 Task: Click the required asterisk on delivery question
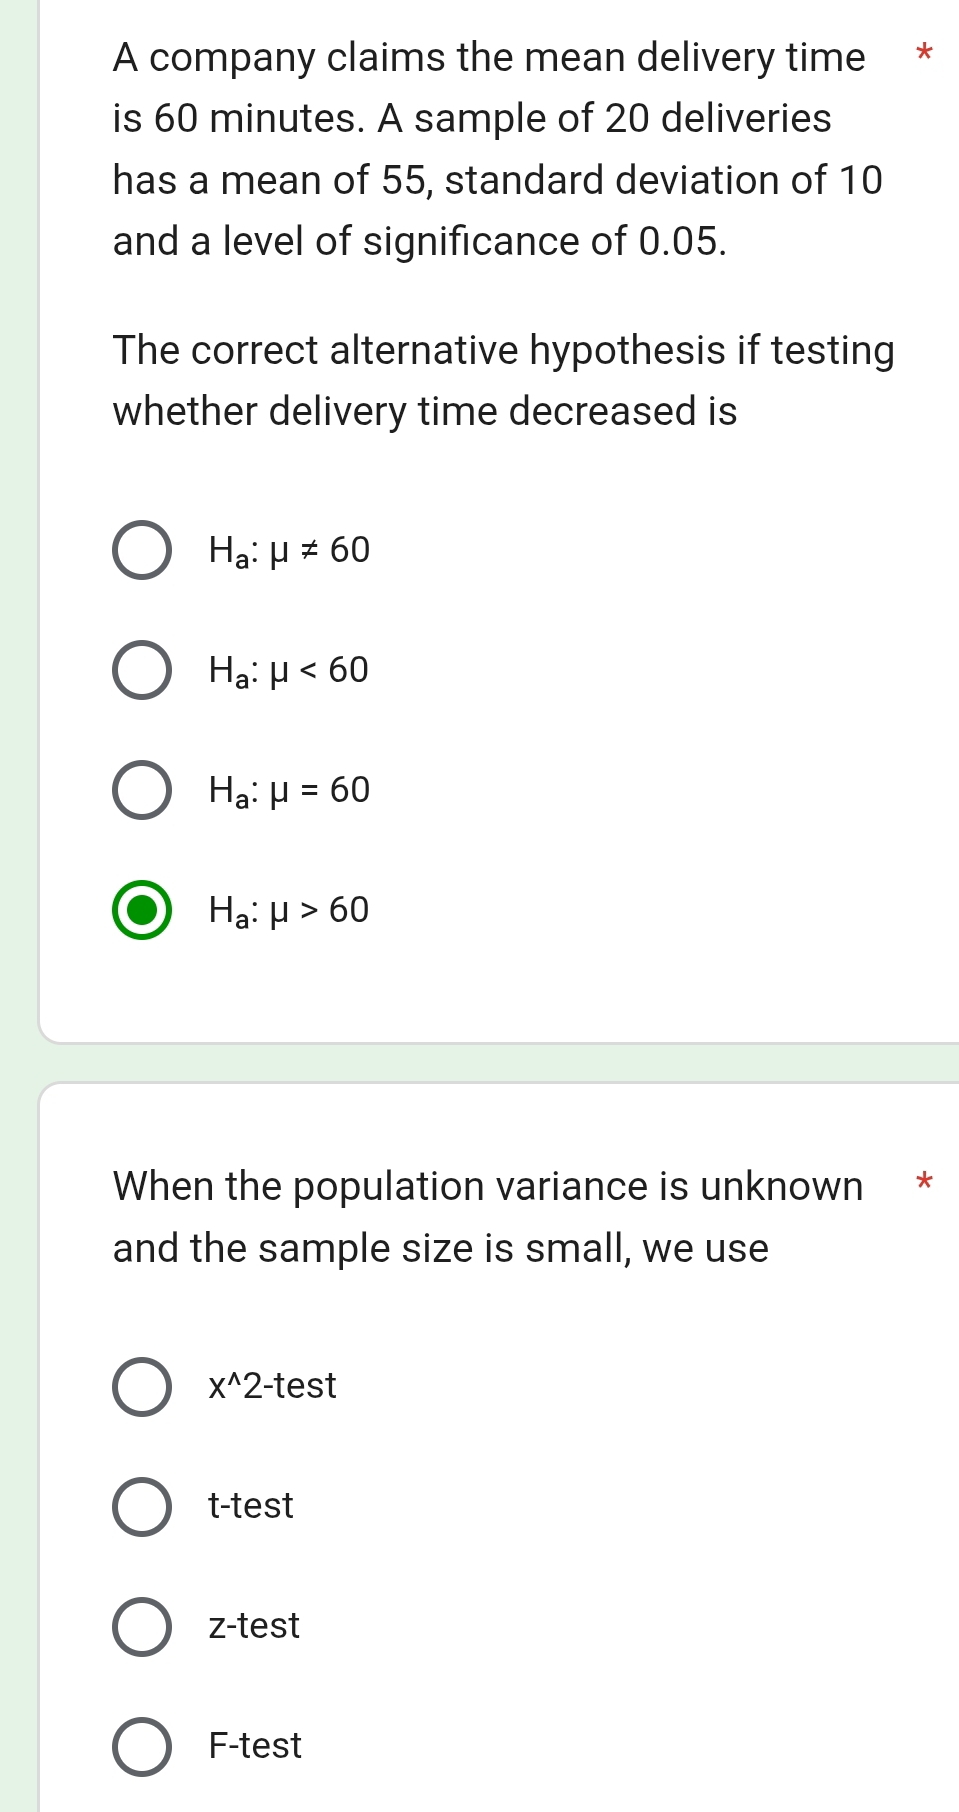tap(924, 53)
